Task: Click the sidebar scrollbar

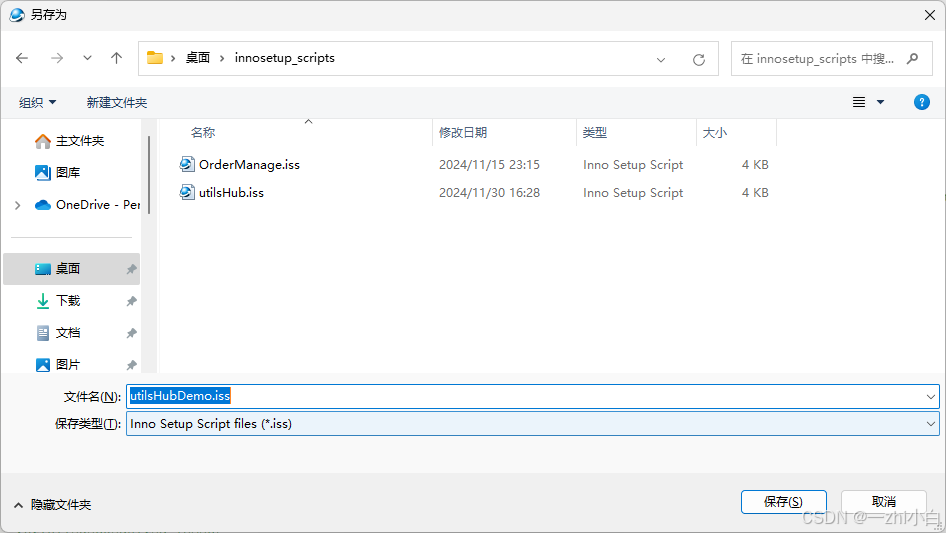Action: tap(148, 175)
